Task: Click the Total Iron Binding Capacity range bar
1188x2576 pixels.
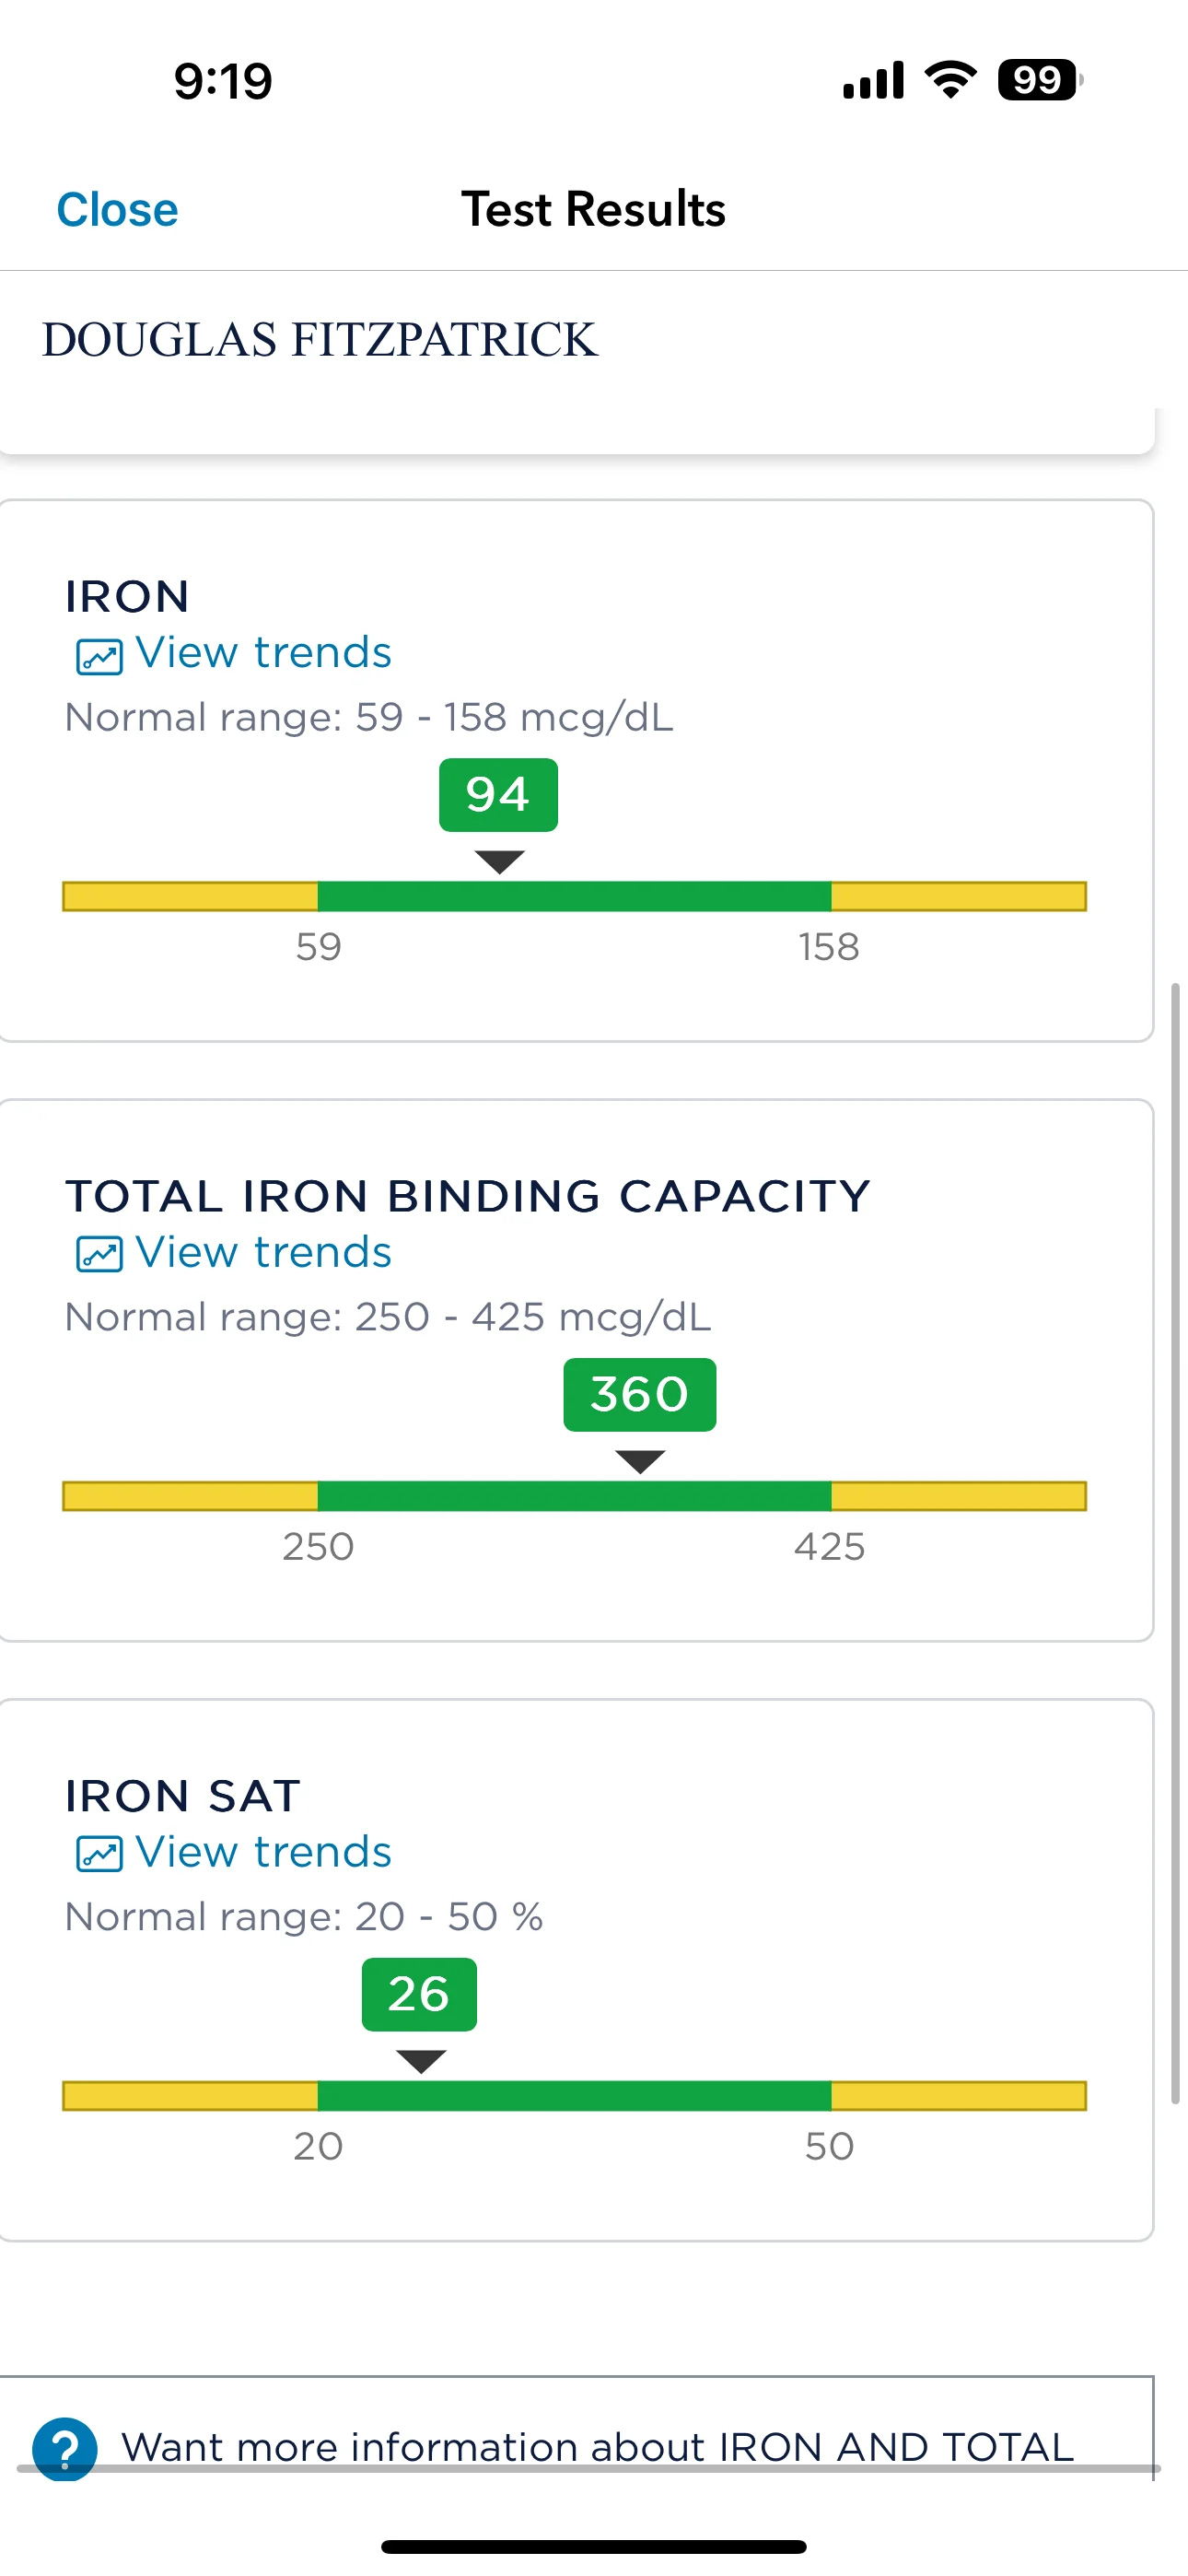Action: click(x=574, y=1496)
